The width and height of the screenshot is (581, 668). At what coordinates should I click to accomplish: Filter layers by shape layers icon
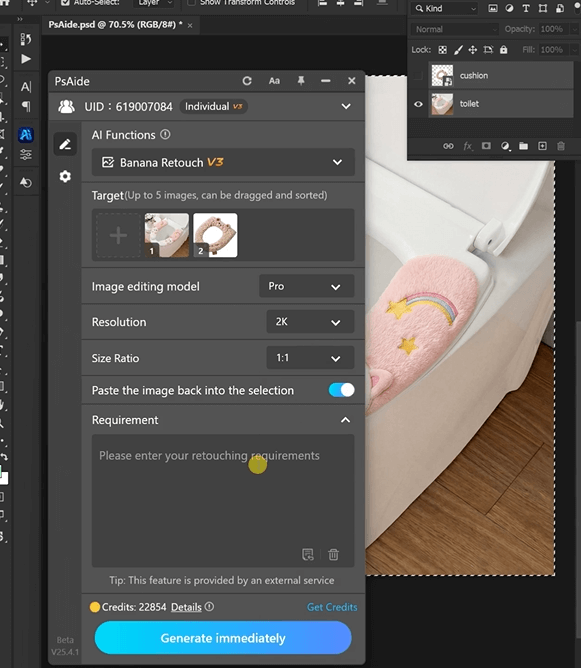tap(543, 8)
